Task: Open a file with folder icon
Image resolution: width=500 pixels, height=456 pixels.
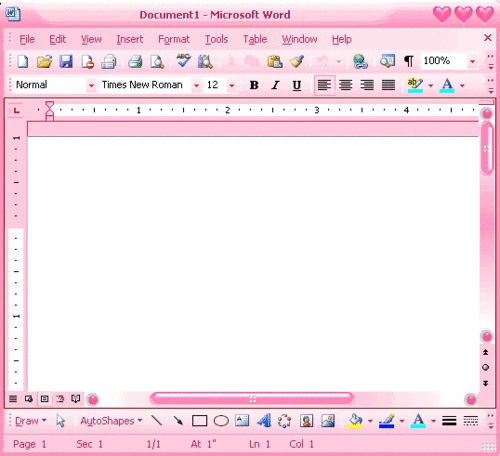Action: [44, 62]
